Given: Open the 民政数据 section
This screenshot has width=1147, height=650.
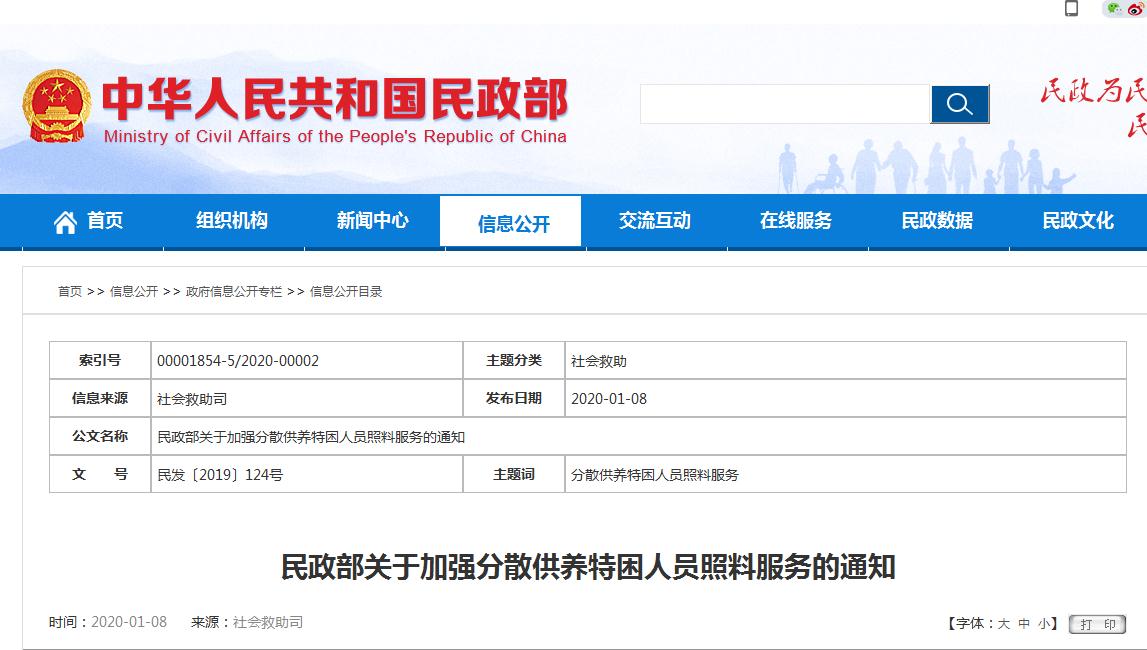Looking at the screenshot, I should click(936, 221).
